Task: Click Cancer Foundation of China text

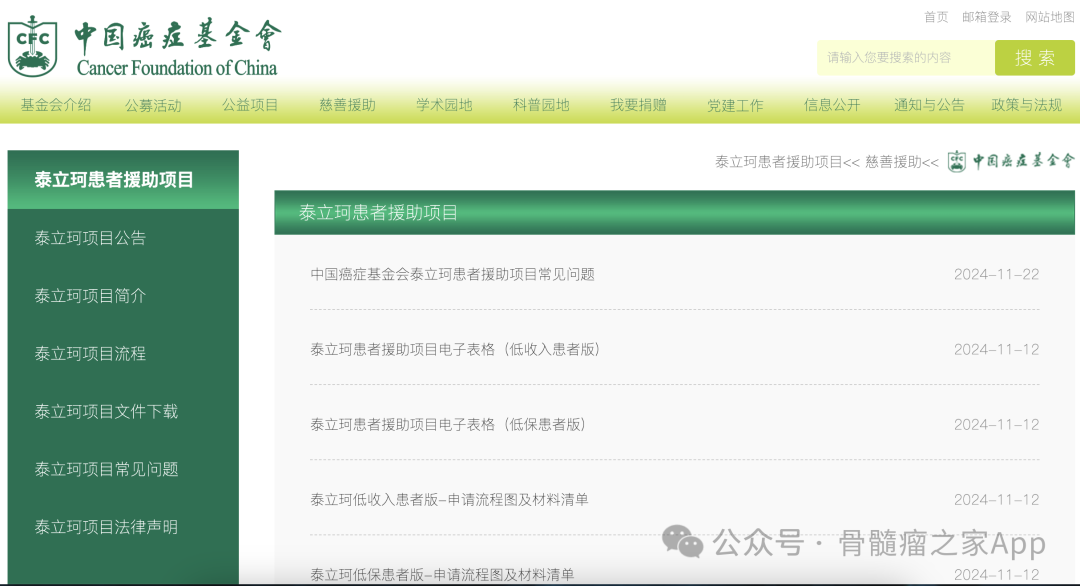Action: pos(177,67)
